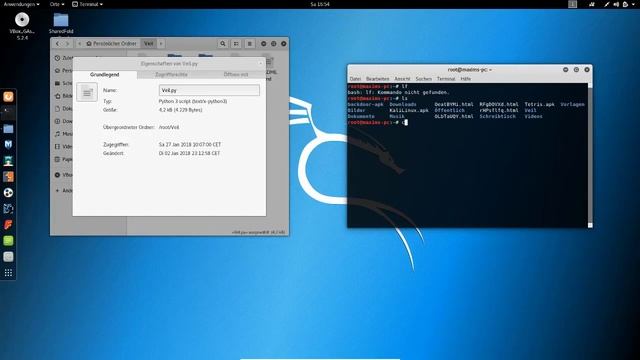Click the terminal vertical scrollbar
640x360 pixels.
(590, 155)
